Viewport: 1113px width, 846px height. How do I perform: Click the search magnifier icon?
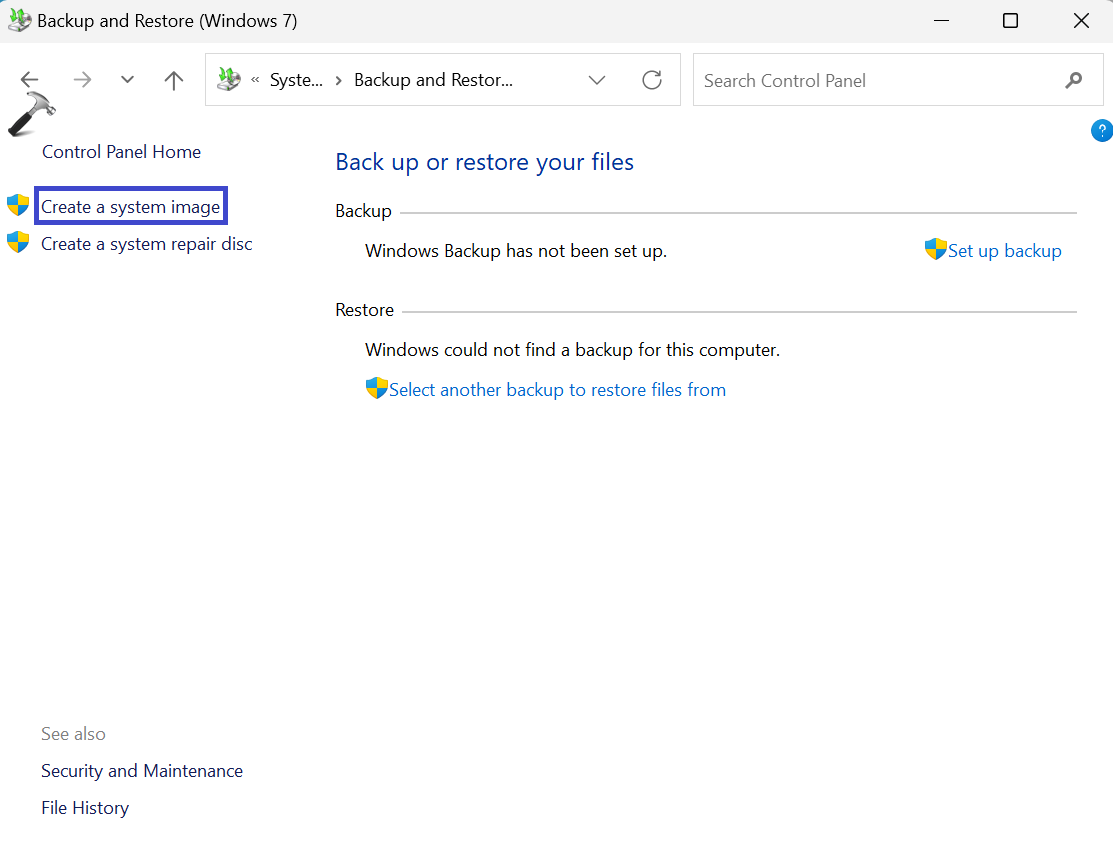coord(1073,79)
